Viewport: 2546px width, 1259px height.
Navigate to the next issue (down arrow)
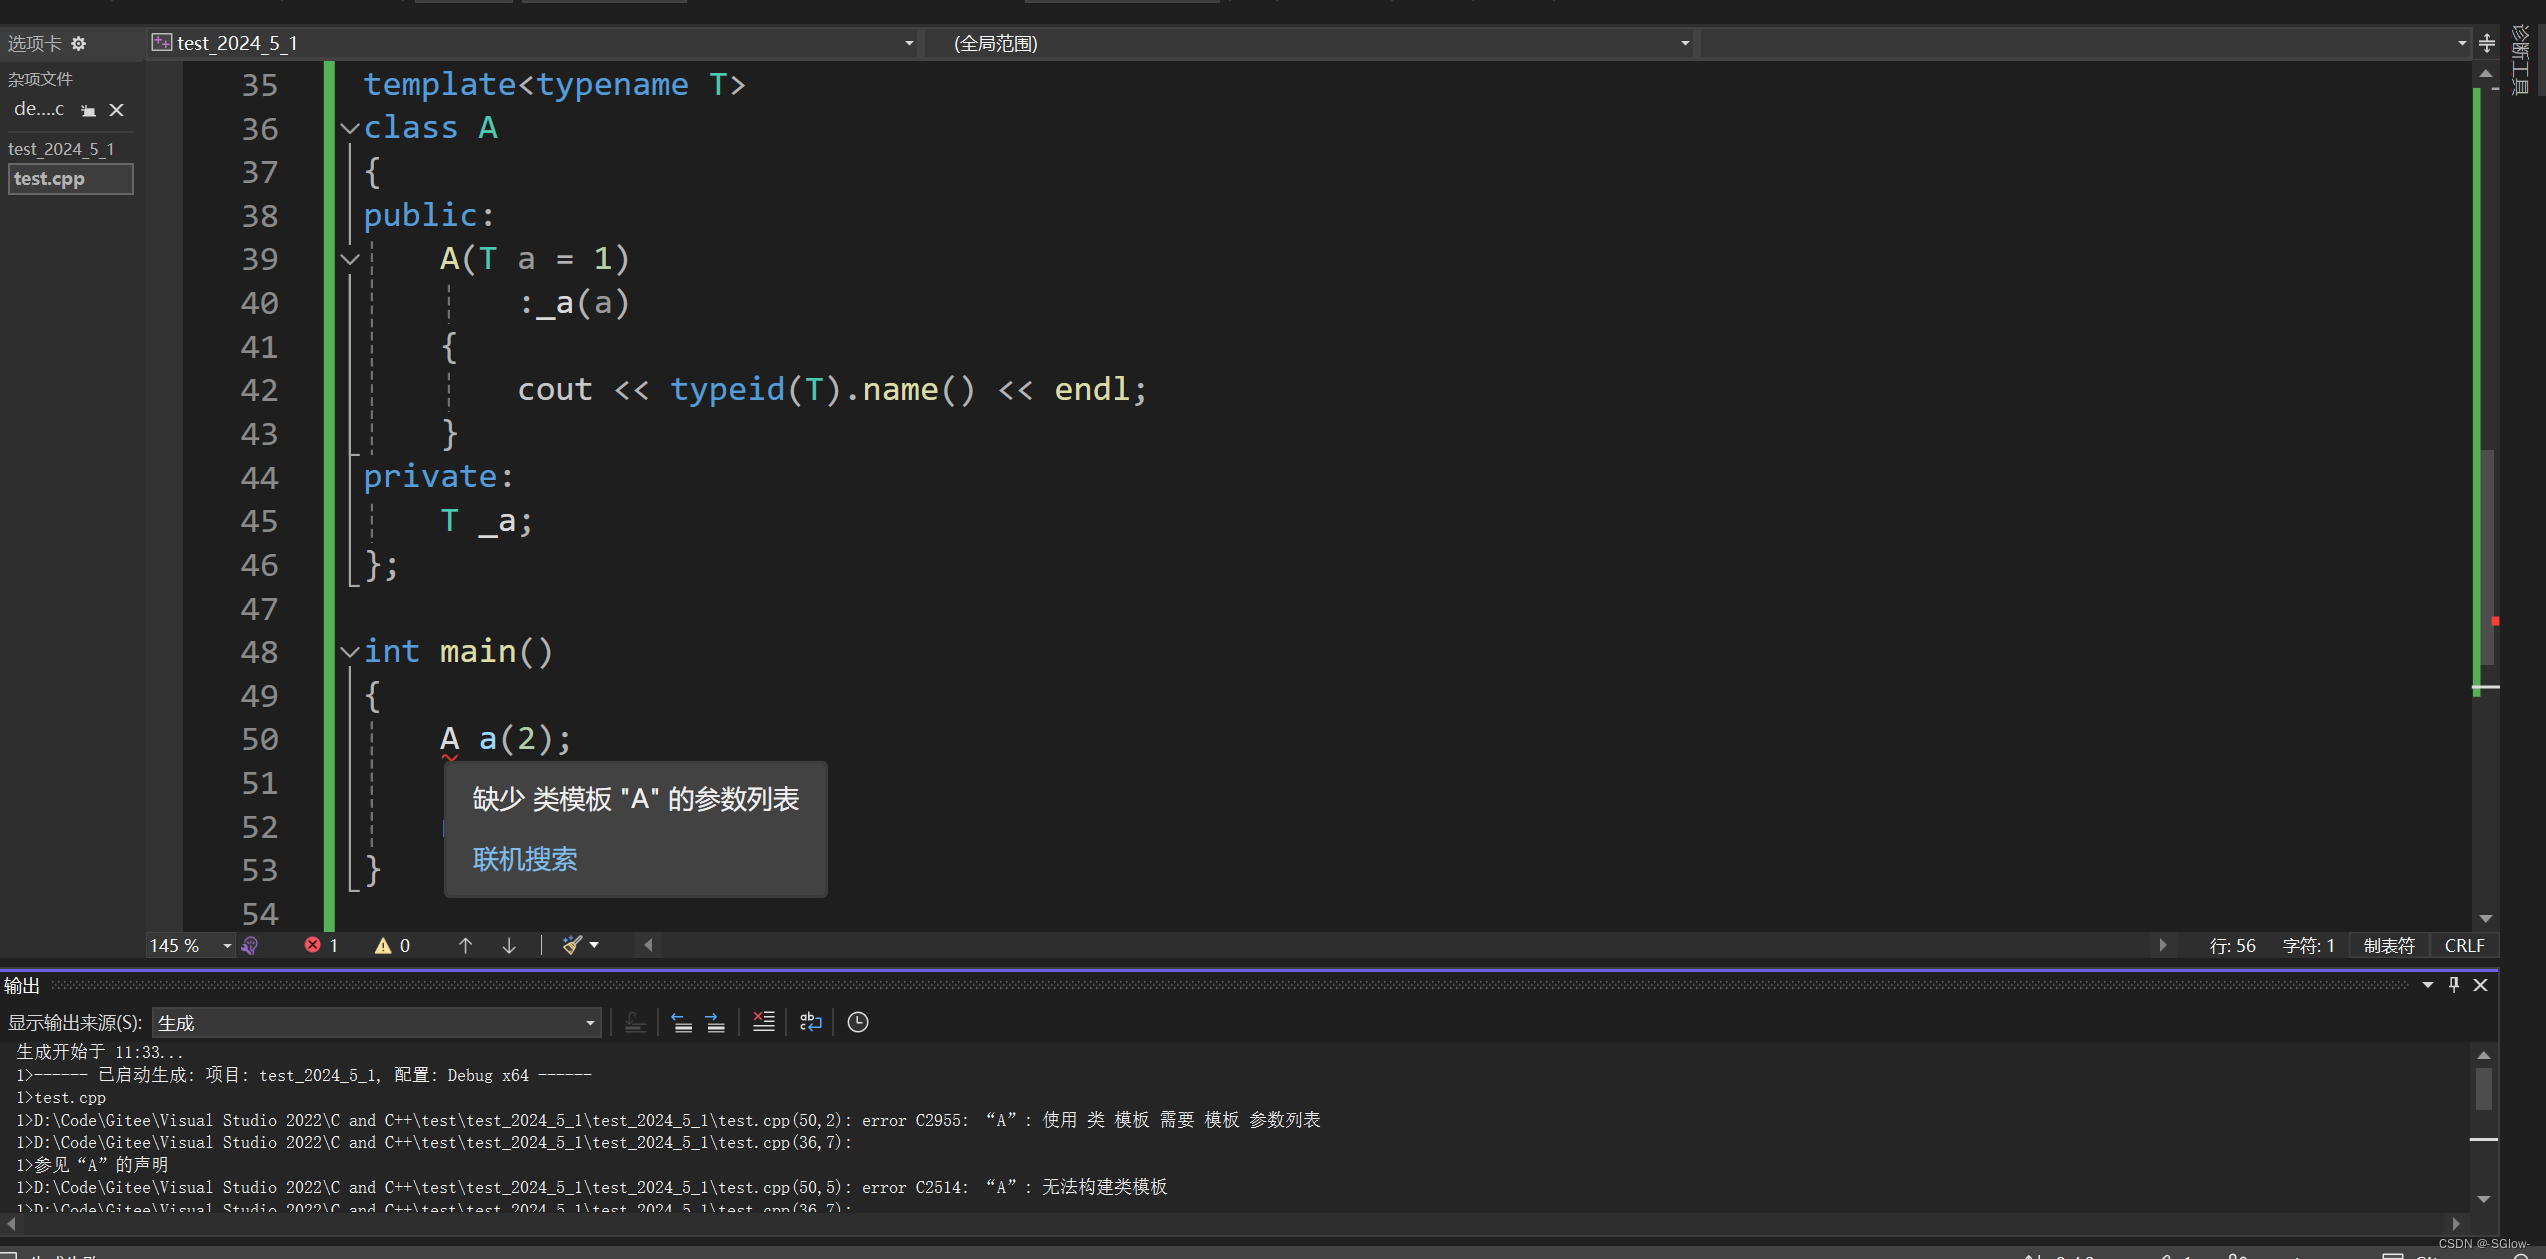pyautogui.click(x=509, y=945)
